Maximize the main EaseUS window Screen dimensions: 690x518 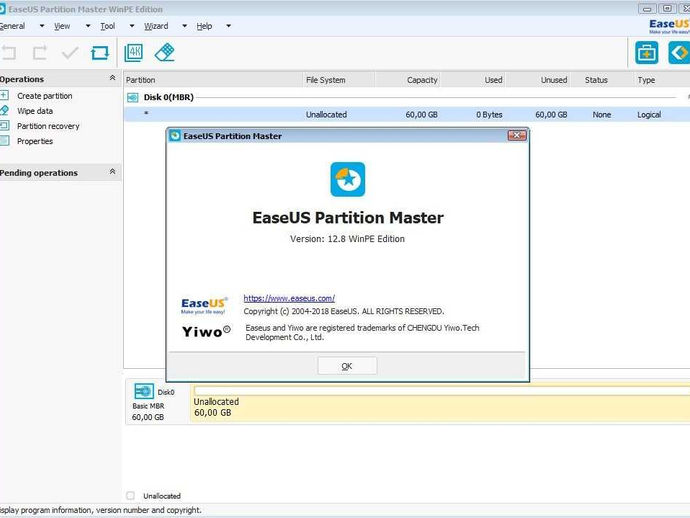(667, 8)
